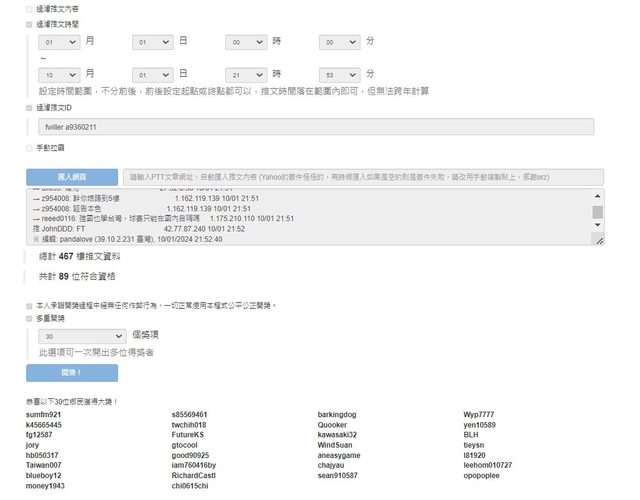This screenshot has width=640, height=500.
Task: Check the 手動加霸 option
Action: [x=29, y=148]
